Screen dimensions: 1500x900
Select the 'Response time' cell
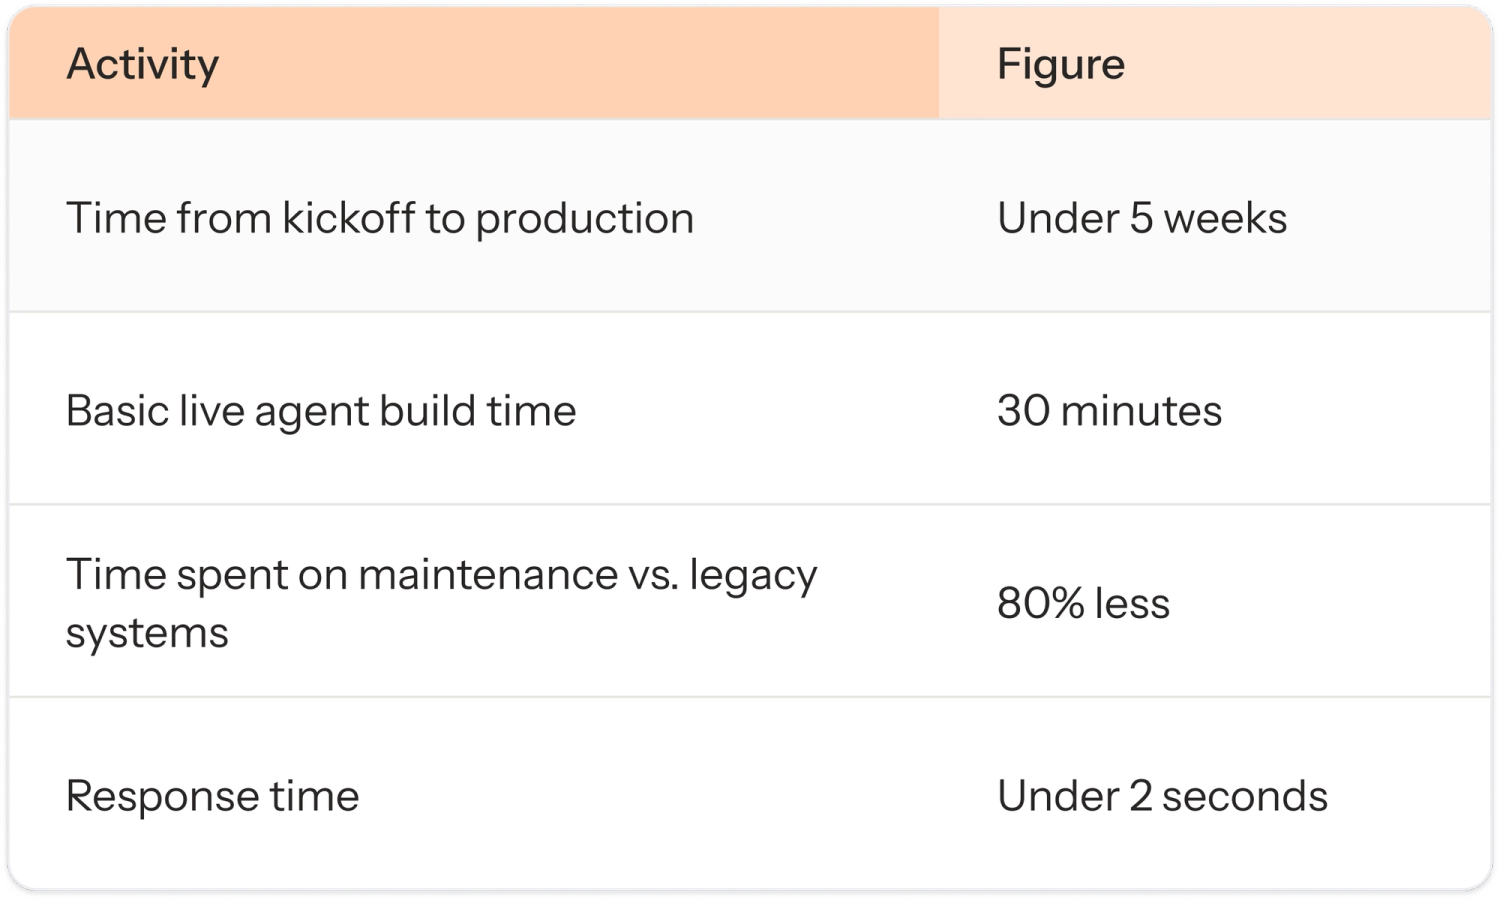pos(212,796)
